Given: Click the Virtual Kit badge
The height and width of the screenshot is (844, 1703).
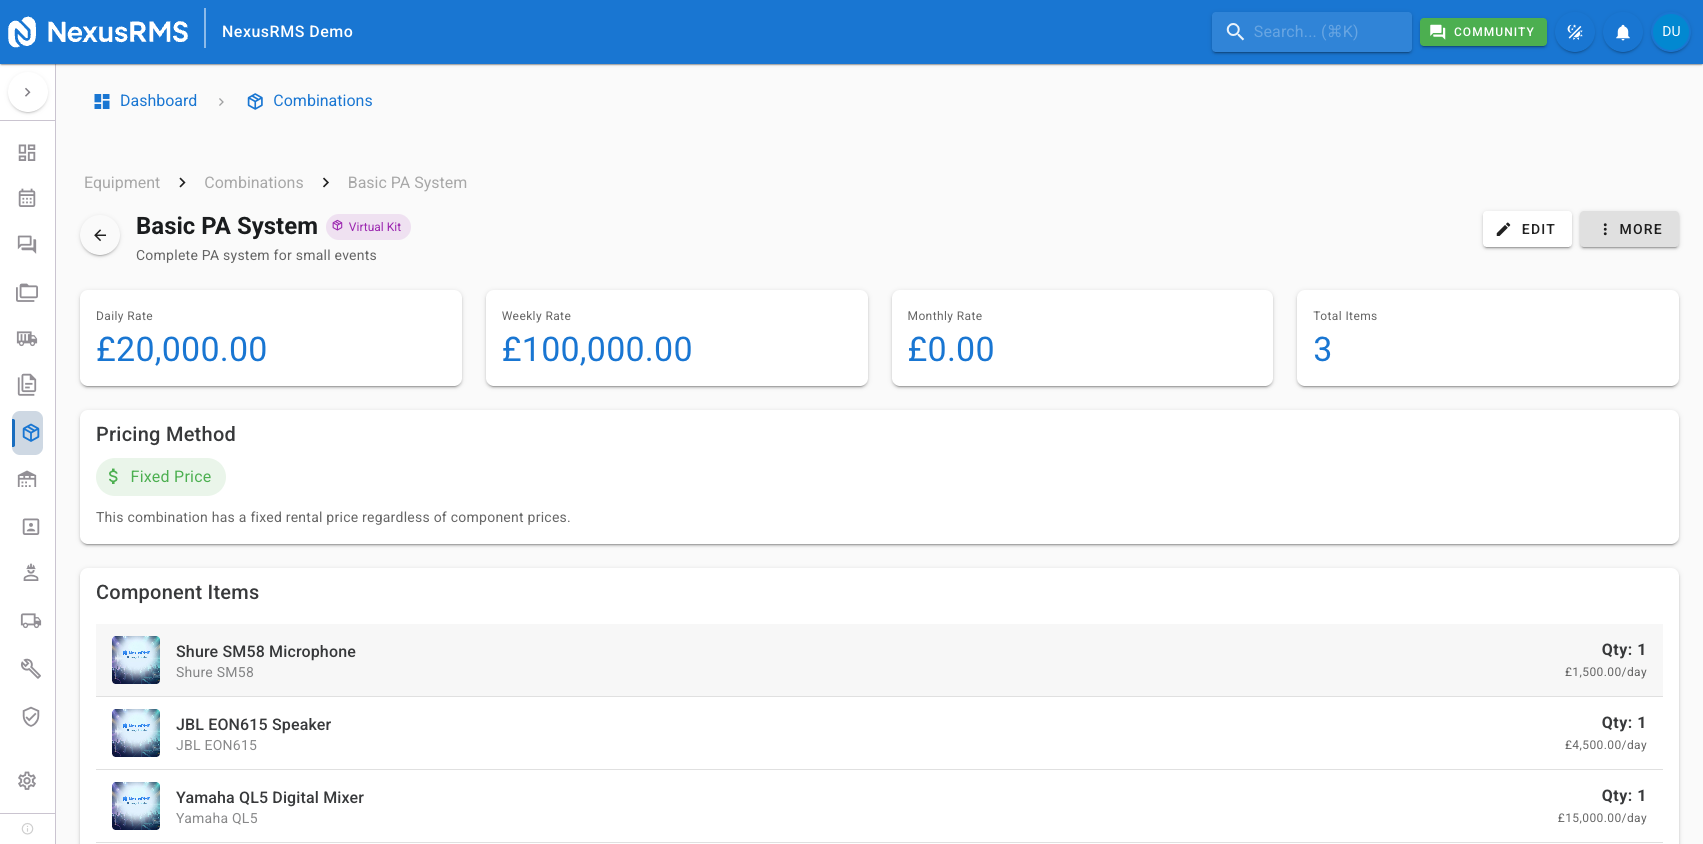Looking at the screenshot, I should pyautogui.click(x=368, y=227).
